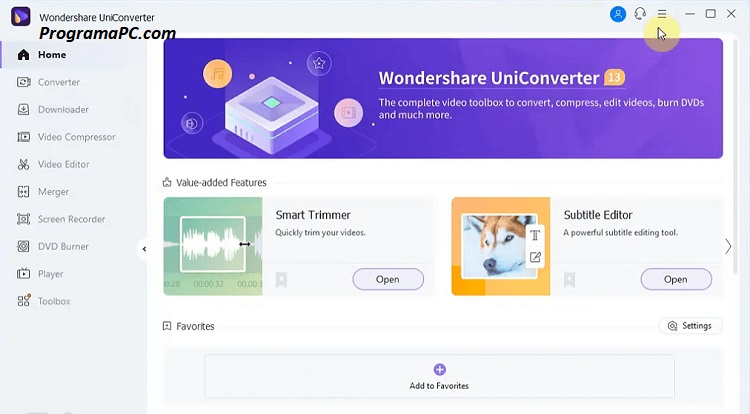Bookmark Smart Trimmer as favorite
The width and height of the screenshot is (750, 414).
[x=281, y=280]
